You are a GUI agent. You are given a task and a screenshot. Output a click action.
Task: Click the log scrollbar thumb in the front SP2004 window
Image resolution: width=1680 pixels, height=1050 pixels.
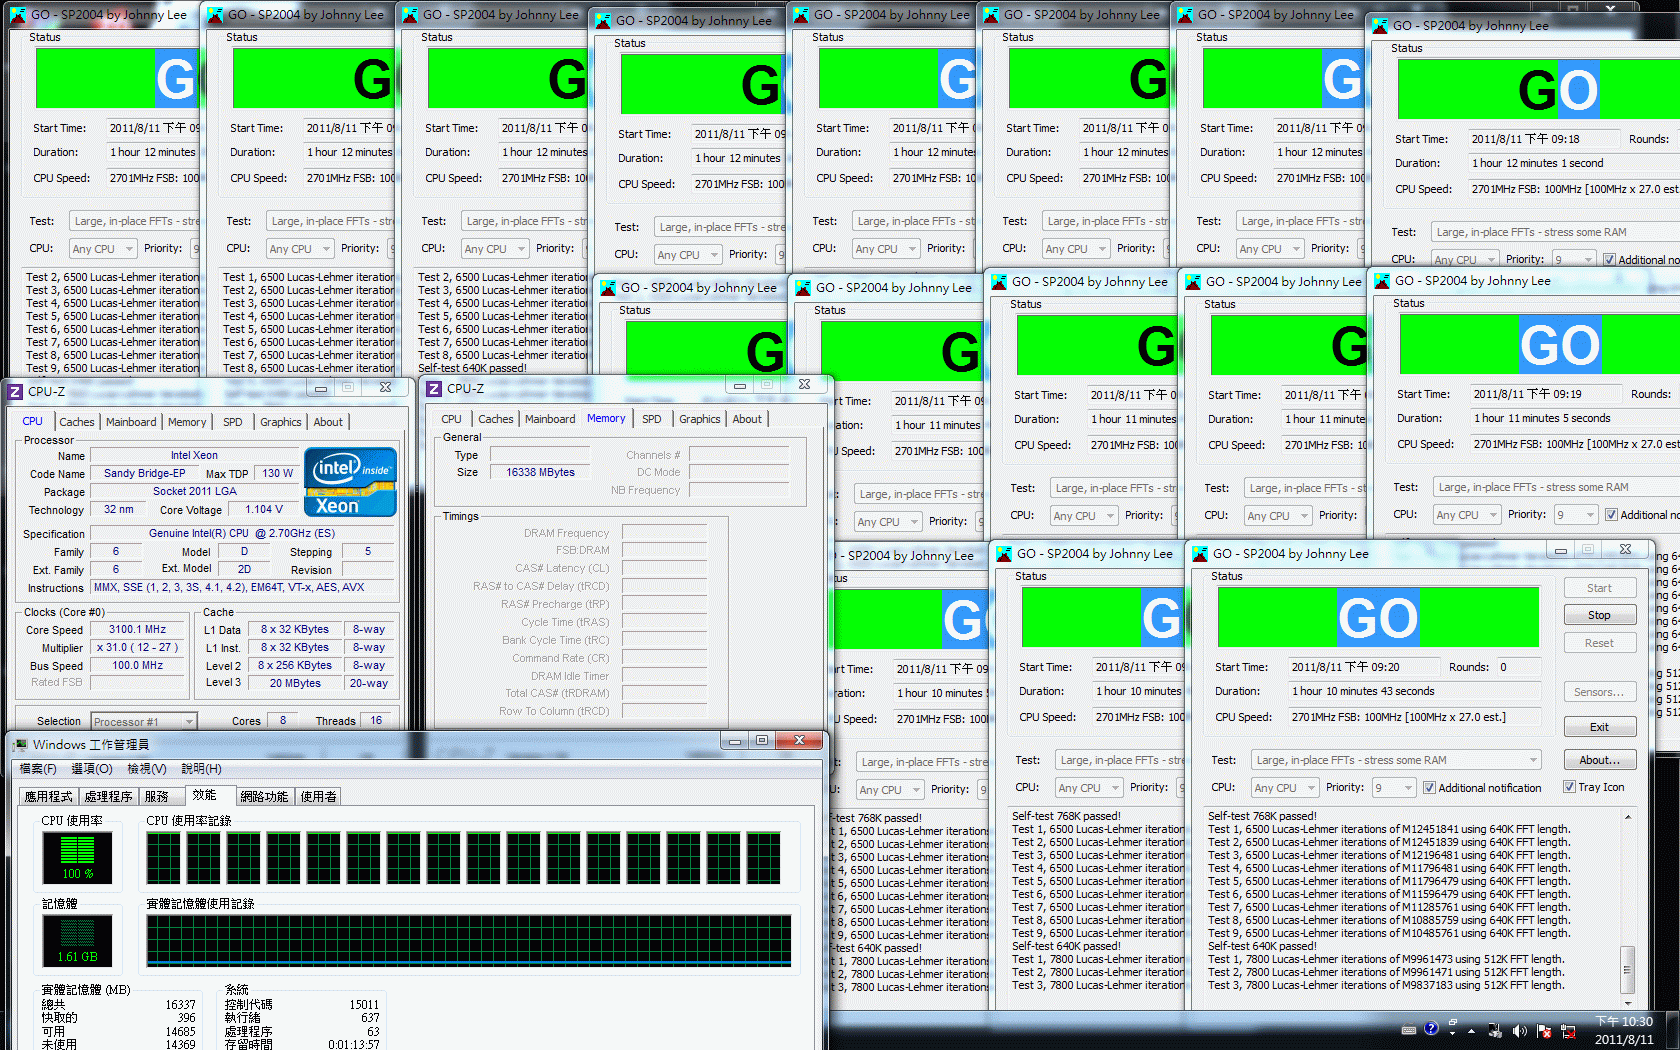coord(1627,969)
